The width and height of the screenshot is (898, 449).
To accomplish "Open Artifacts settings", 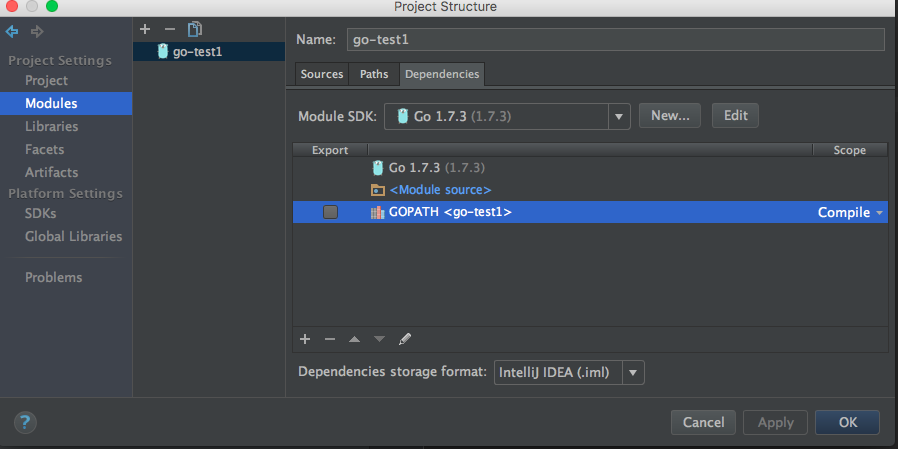I will 52,172.
